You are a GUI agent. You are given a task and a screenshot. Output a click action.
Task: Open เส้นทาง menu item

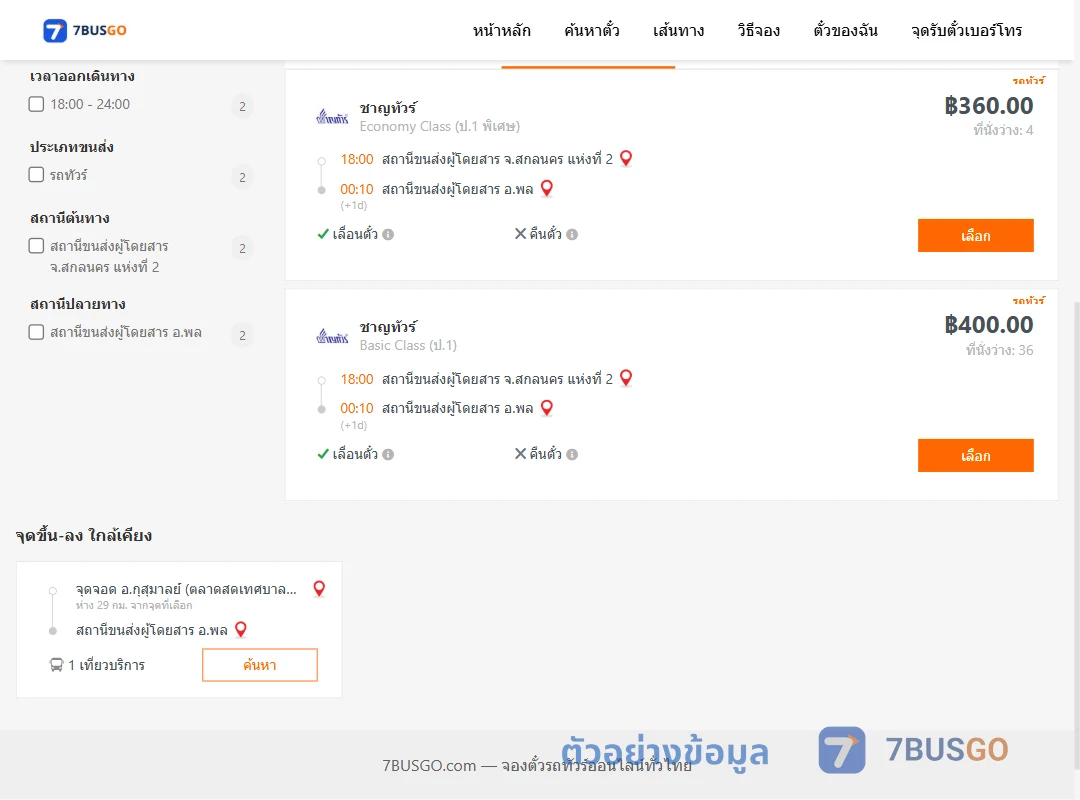pos(678,30)
